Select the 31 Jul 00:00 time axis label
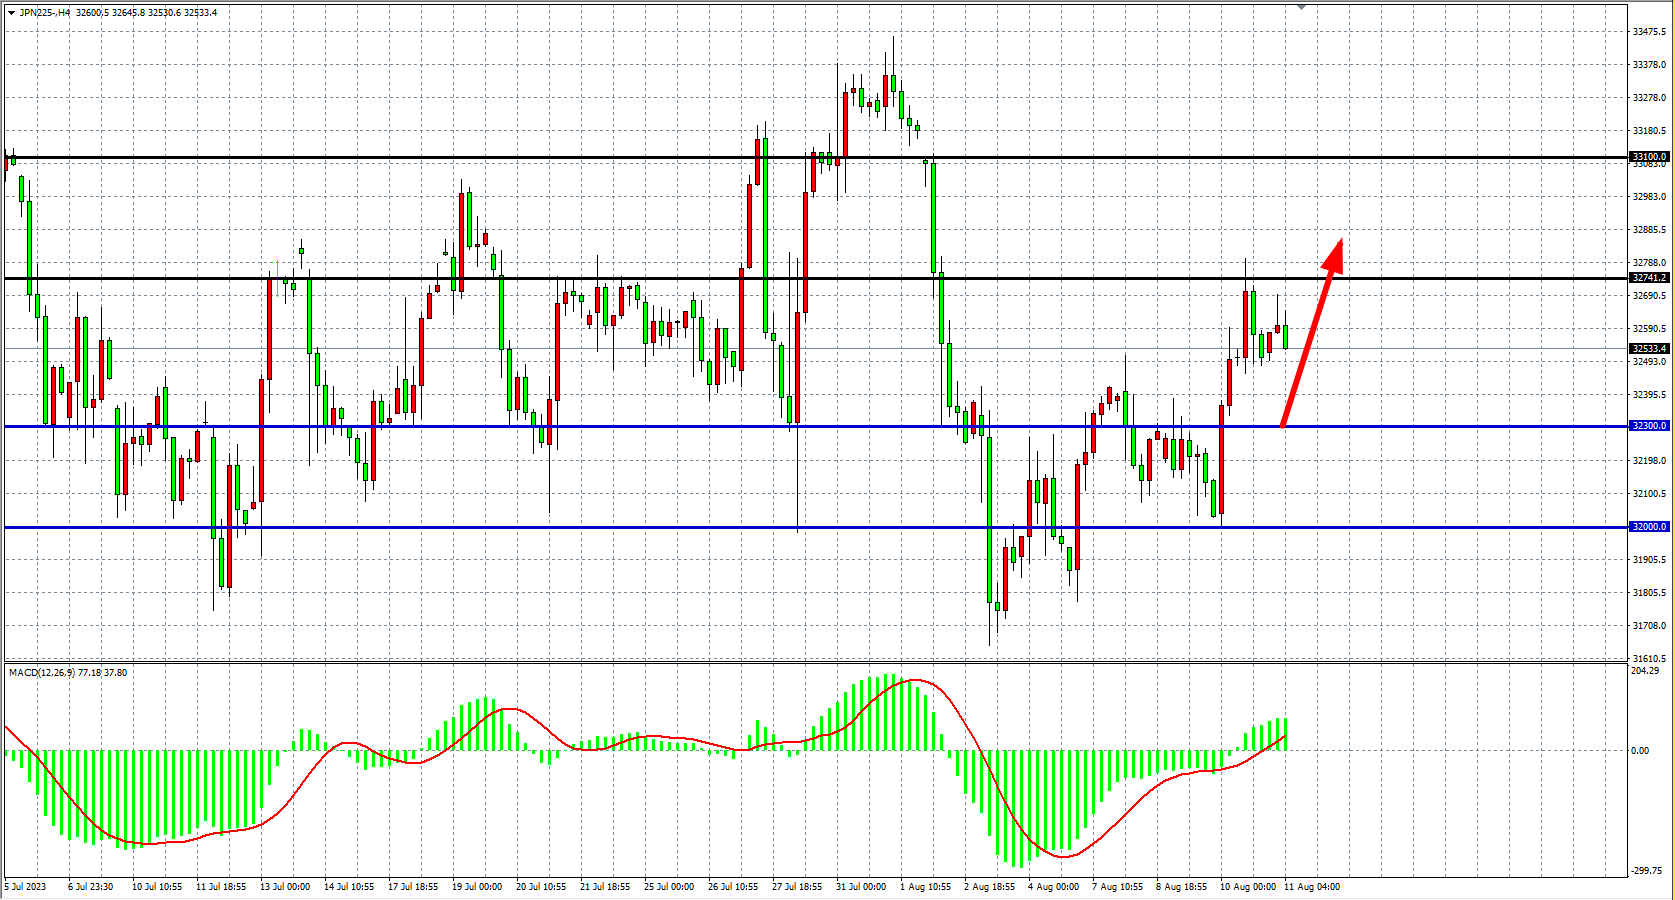 861,887
